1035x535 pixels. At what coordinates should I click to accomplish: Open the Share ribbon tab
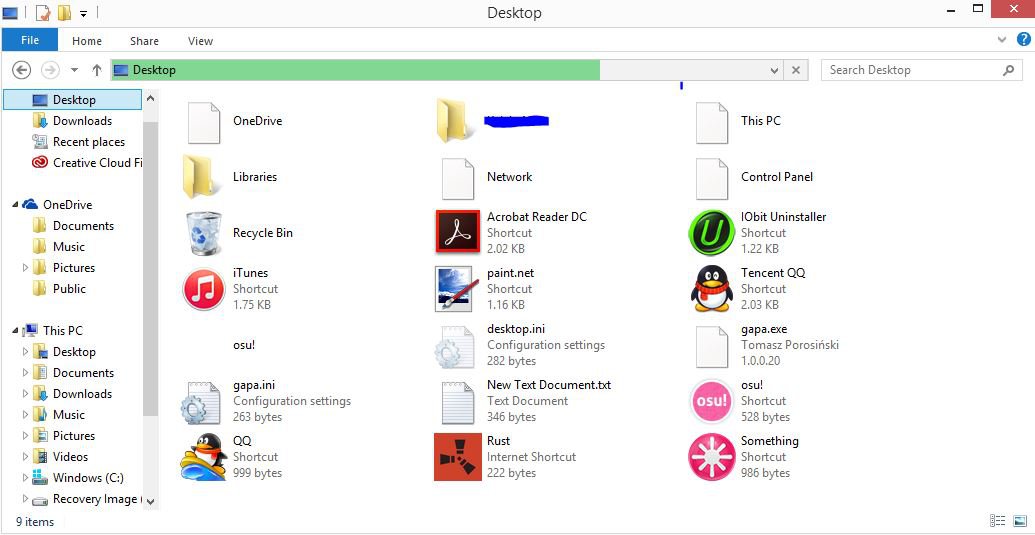(x=144, y=41)
